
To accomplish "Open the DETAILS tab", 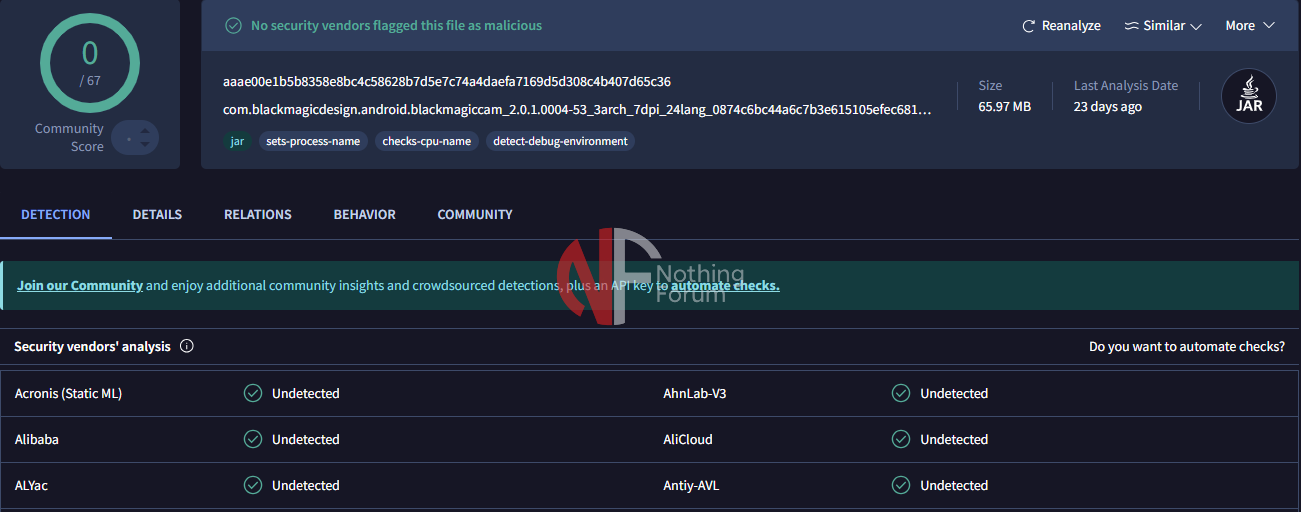I will click(x=157, y=215).
